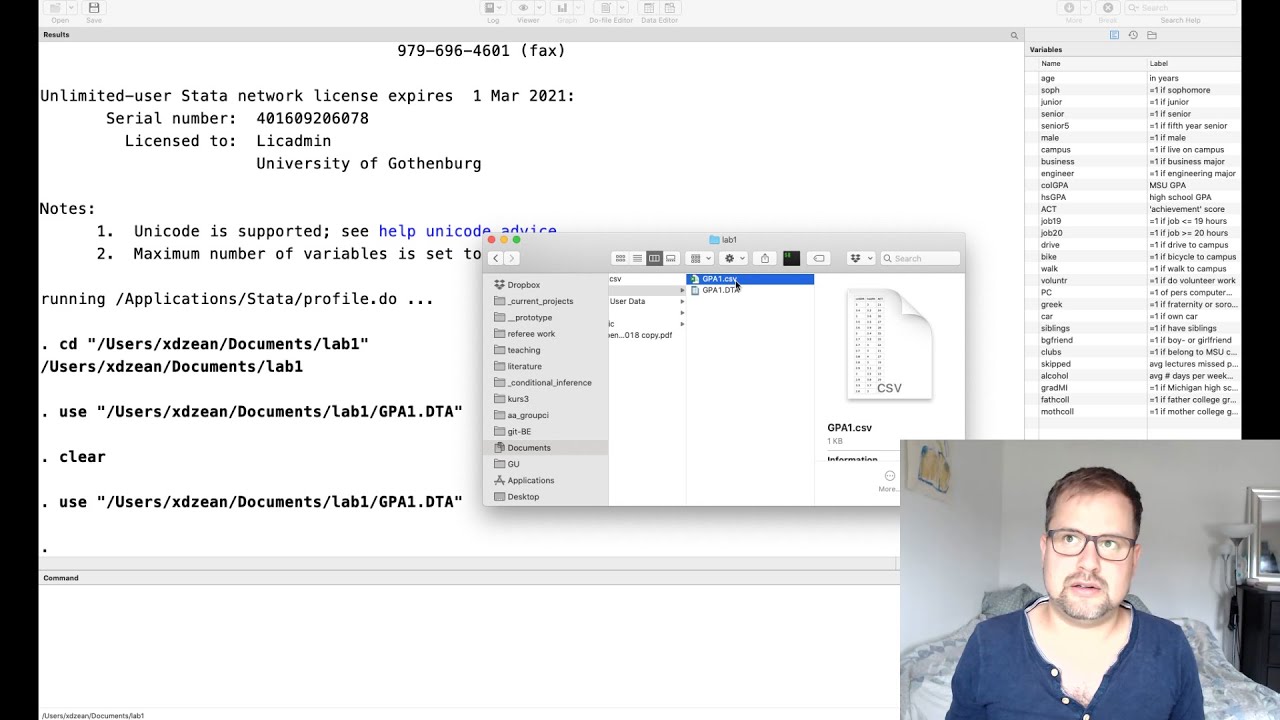Click the Results pane search magnifier icon

(1014, 35)
